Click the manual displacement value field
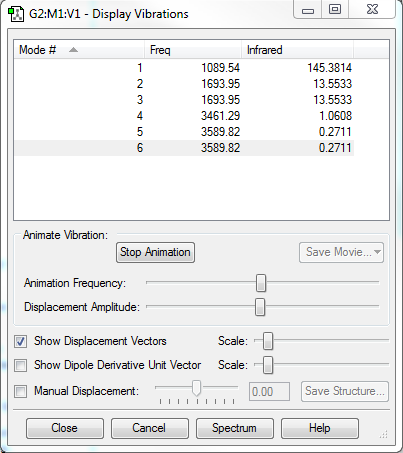403x453 pixels. tap(269, 391)
